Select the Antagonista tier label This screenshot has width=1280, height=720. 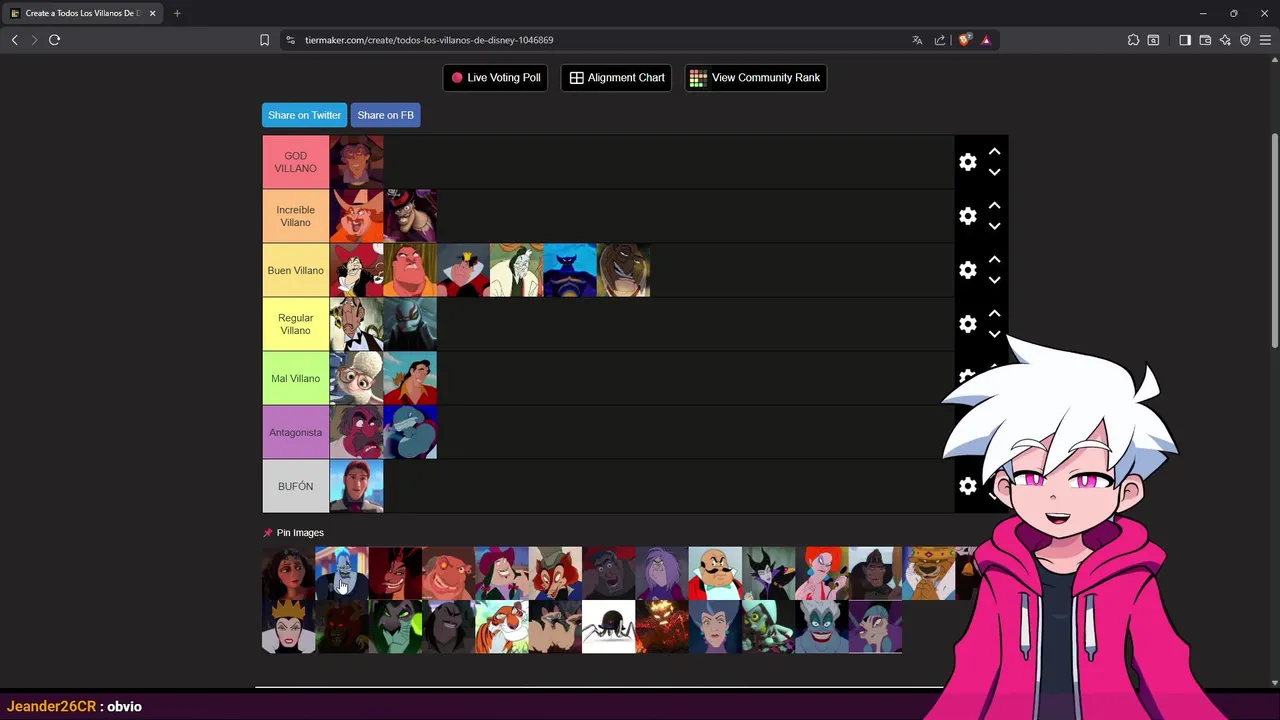pyautogui.click(x=295, y=432)
